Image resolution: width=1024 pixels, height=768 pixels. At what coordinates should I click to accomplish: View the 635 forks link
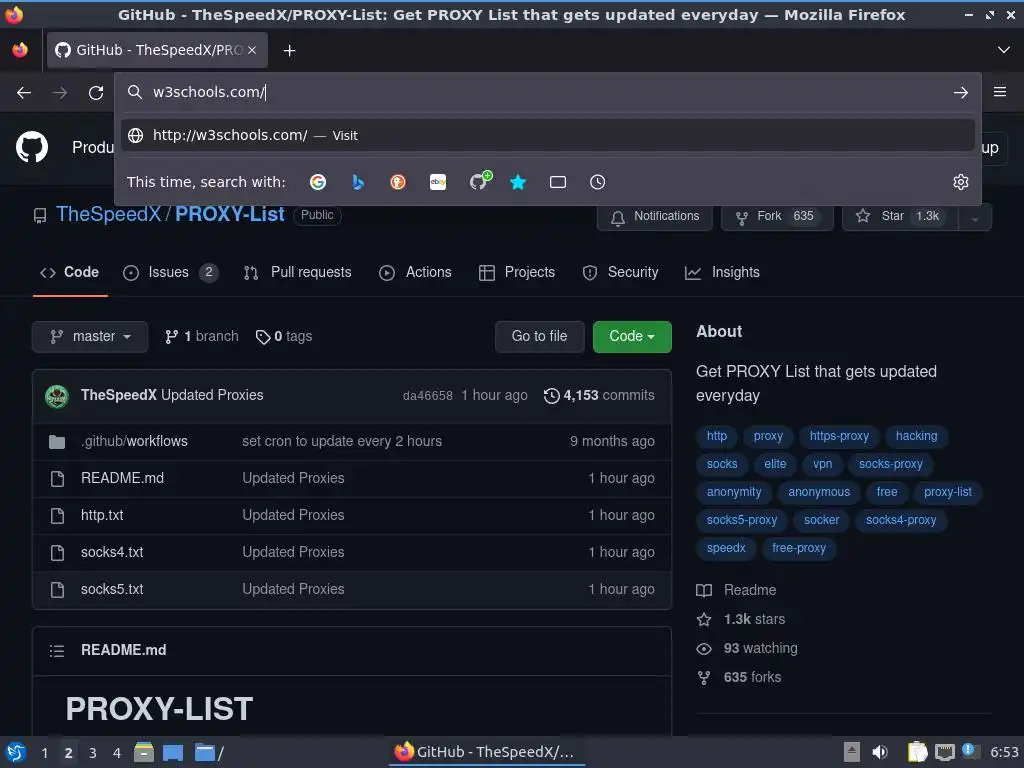(x=739, y=678)
